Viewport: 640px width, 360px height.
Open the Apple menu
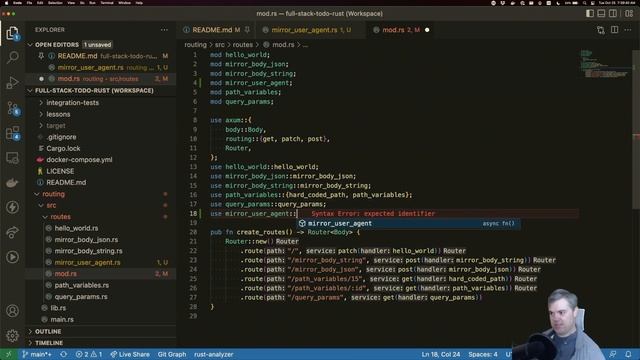point(6,3)
